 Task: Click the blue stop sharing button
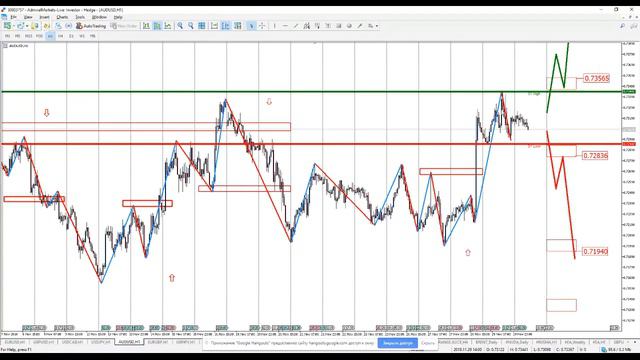(398, 343)
